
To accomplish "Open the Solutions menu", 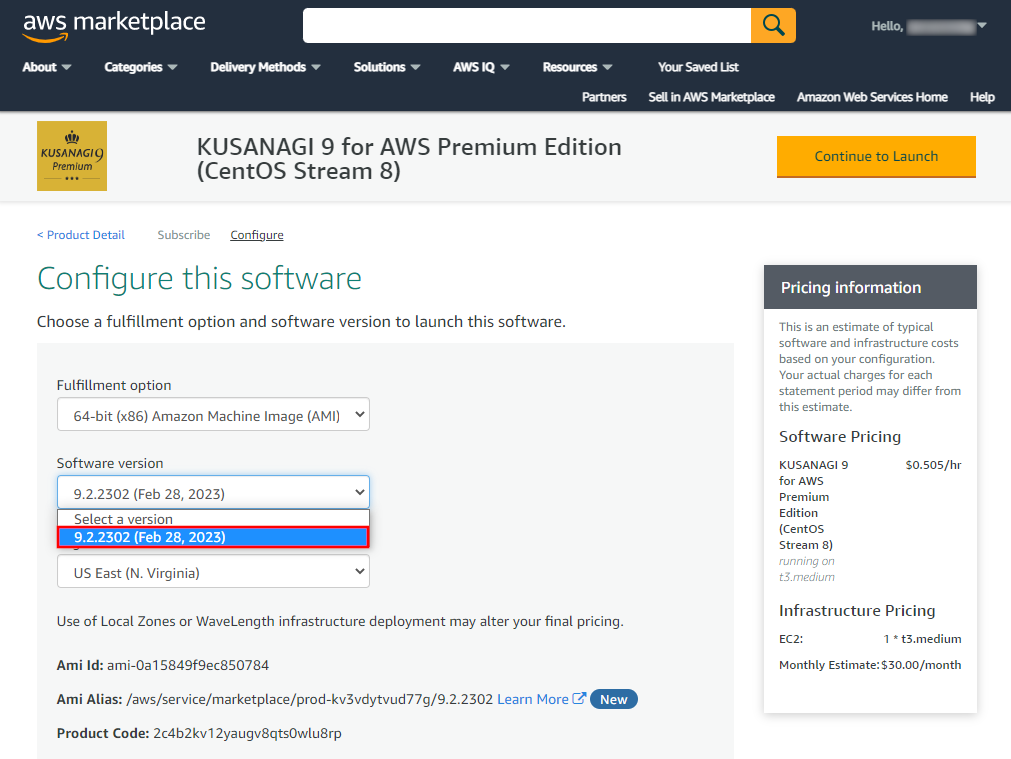I will 386,67.
